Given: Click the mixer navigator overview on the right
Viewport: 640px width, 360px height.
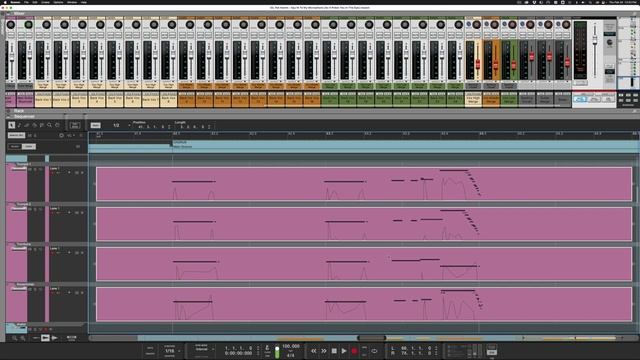Looking at the screenshot, I should (x=629, y=53).
